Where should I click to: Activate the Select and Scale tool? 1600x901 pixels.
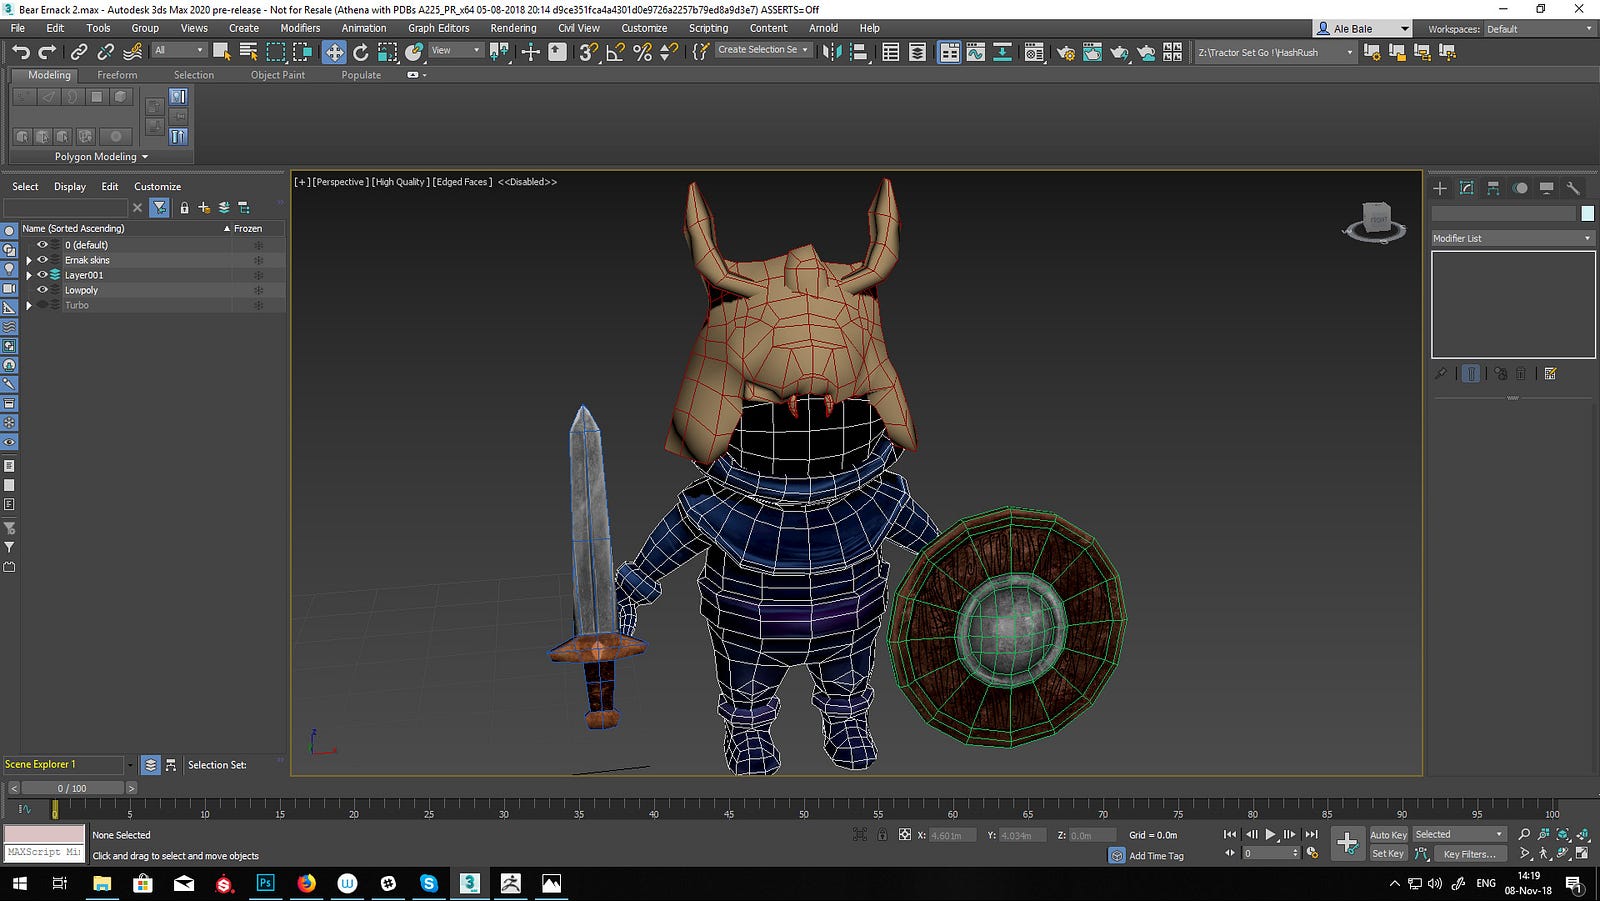tap(388, 52)
